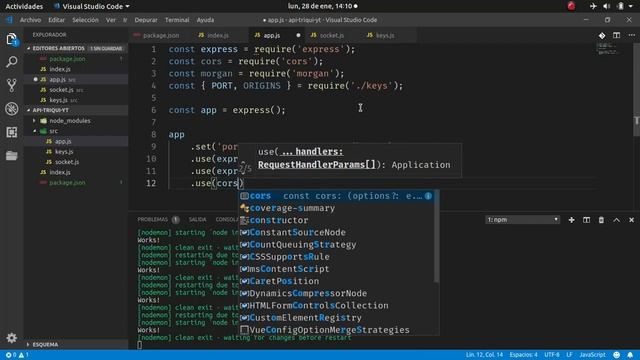The height and width of the screenshot is (360, 640).
Task: Add a new terminal with plus icon
Action: tap(571, 220)
